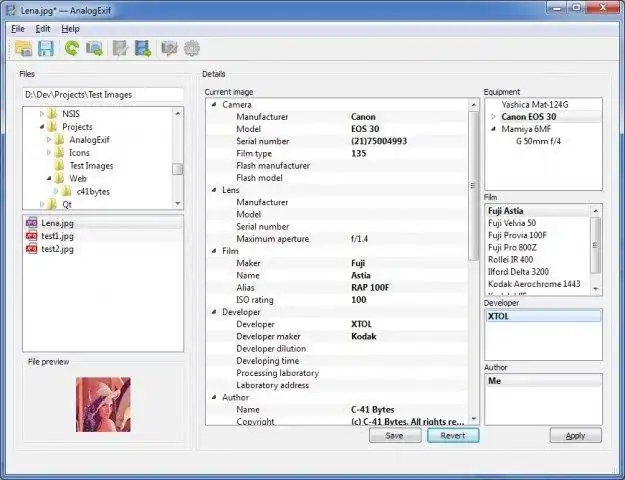625x480 pixels.
Task: Click the Qt folder icon
Action: tap(52, 204)
